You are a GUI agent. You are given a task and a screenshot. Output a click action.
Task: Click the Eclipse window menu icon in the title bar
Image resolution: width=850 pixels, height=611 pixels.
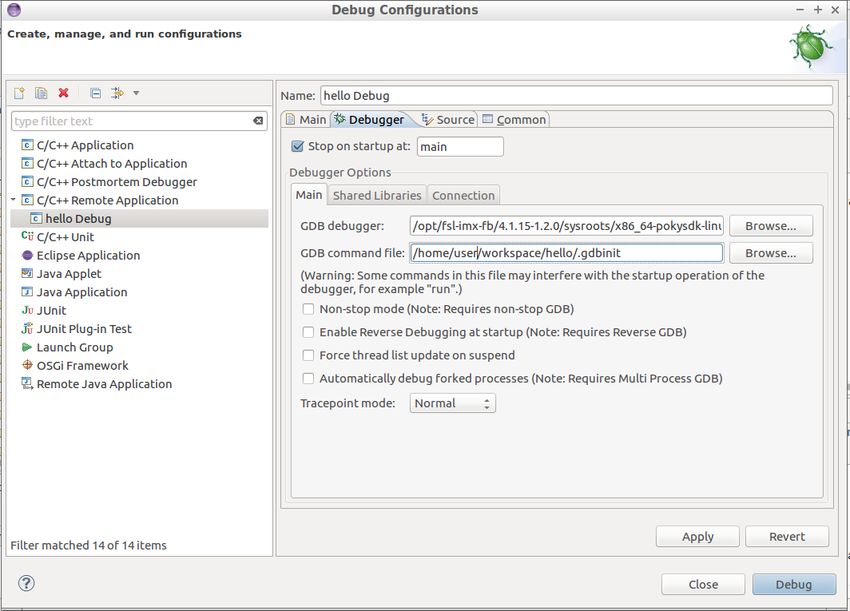click(x=14, y=10)
